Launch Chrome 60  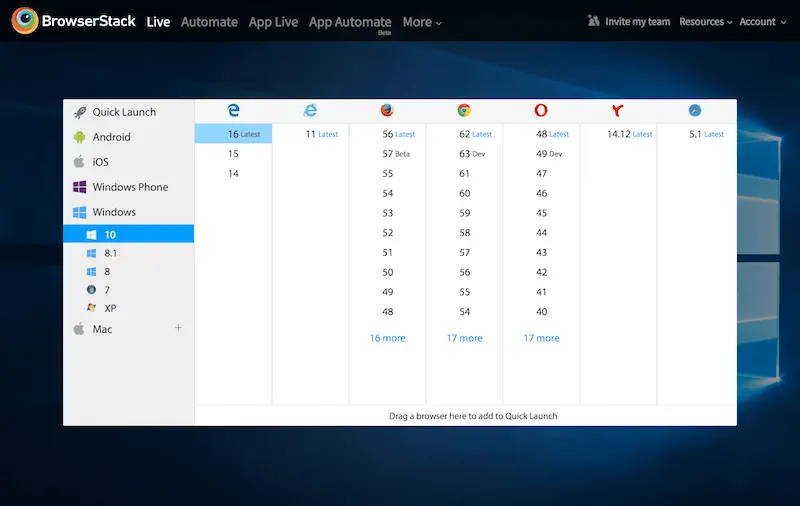coord(464,193)
